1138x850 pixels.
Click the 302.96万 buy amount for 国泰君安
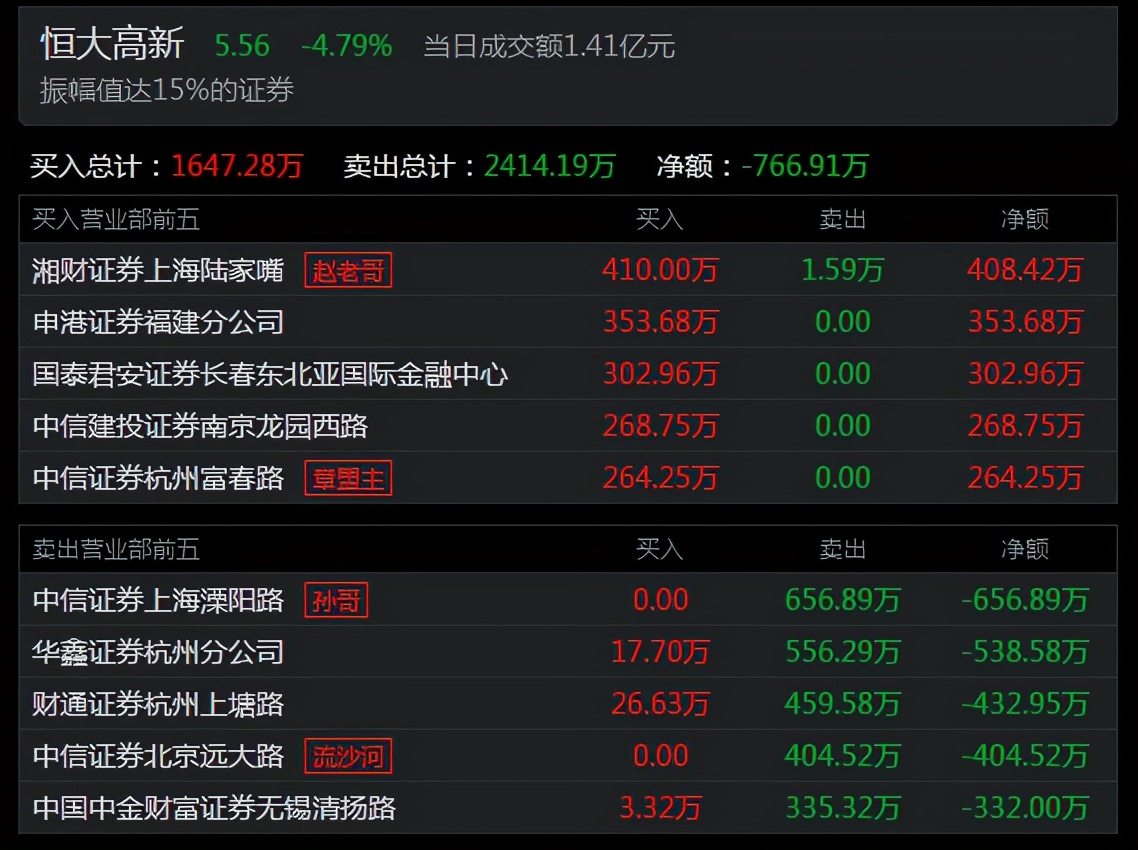(x=660, y=374)
